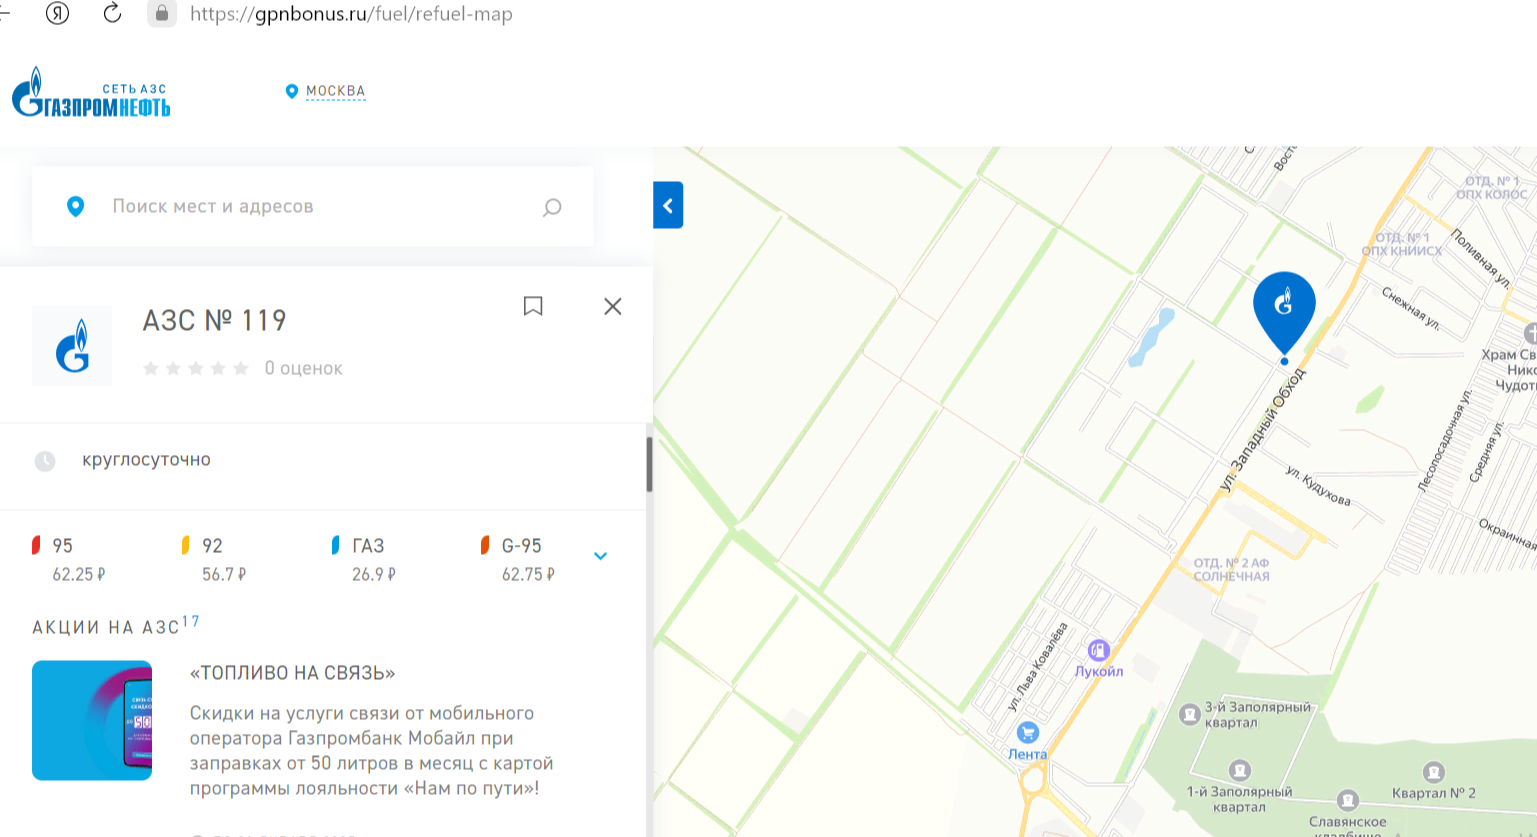Expand the full fuel price list
The image size is (1537, 837).
click(600, 556)
